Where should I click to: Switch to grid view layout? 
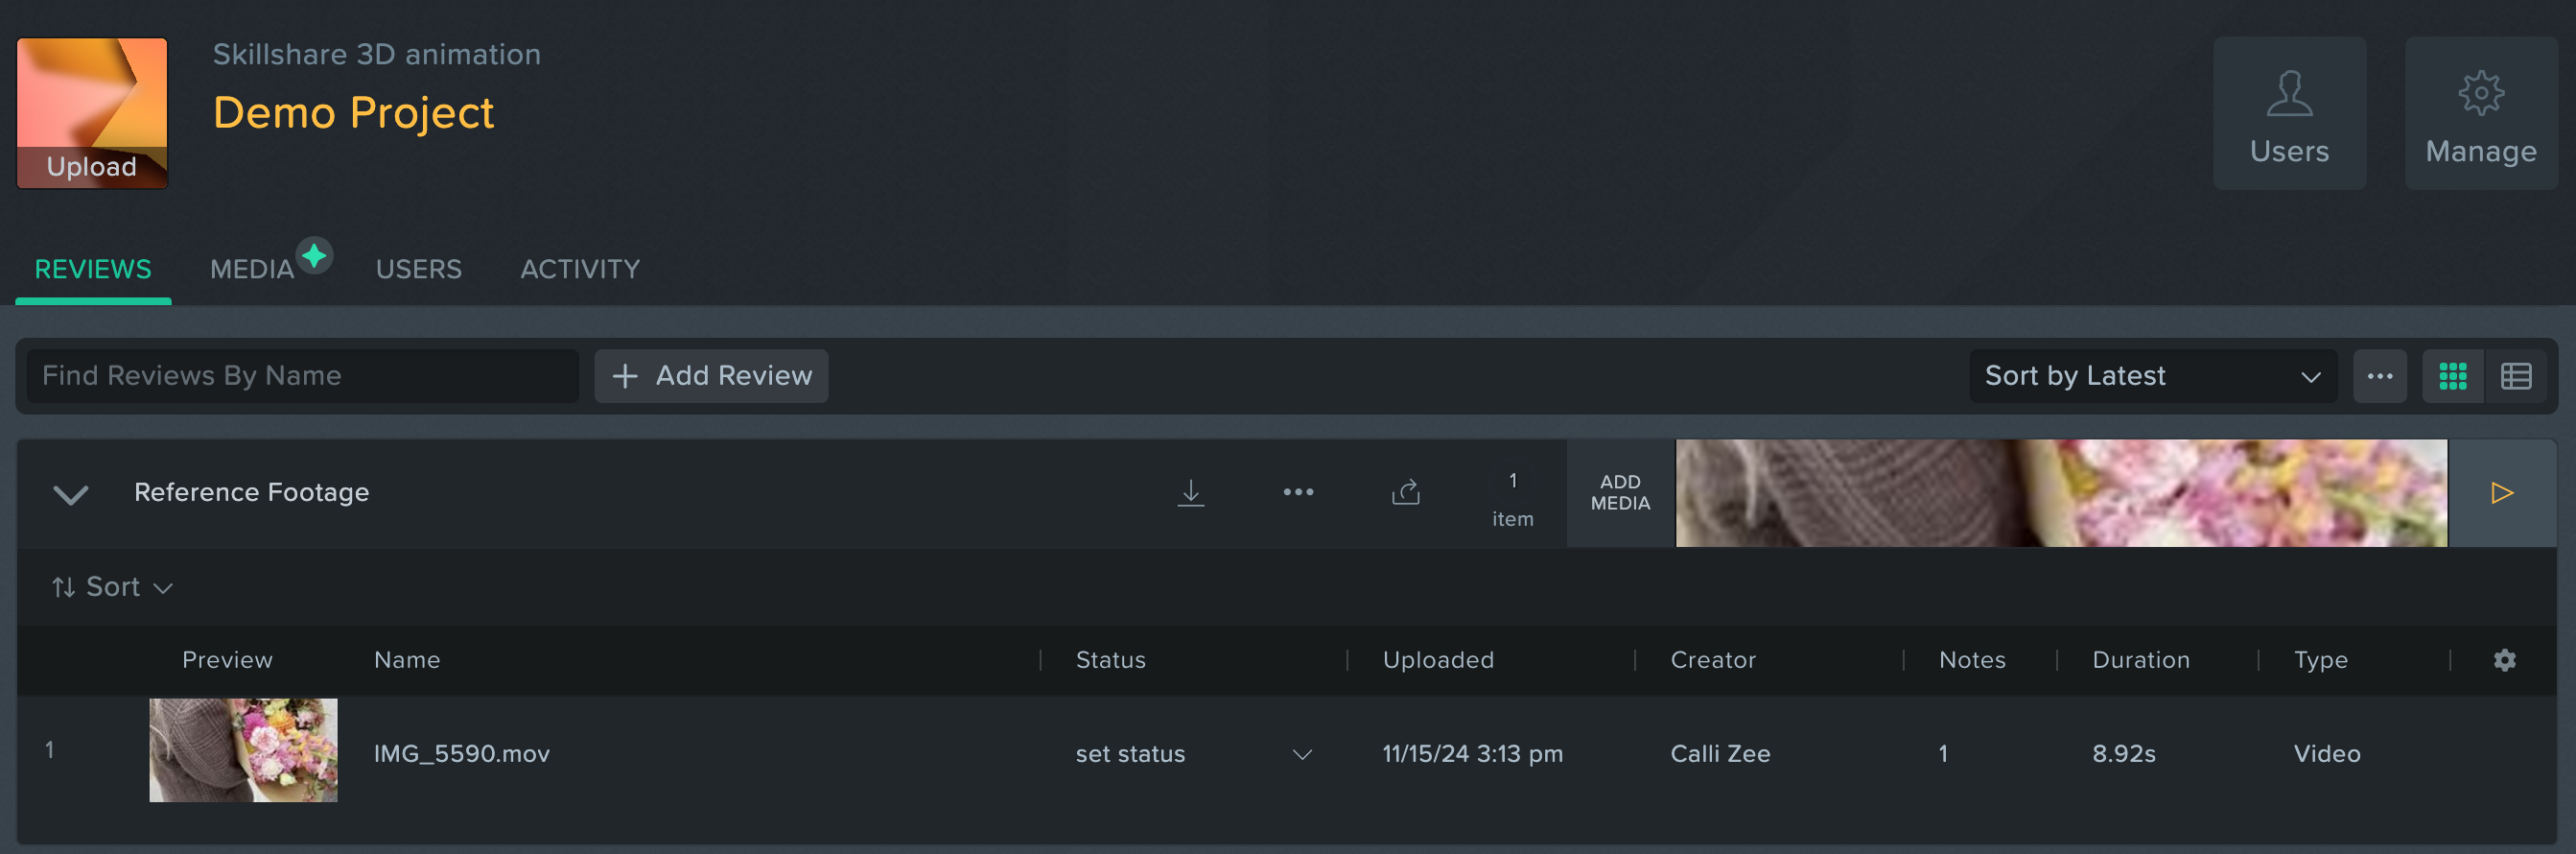pos(2452,376)
